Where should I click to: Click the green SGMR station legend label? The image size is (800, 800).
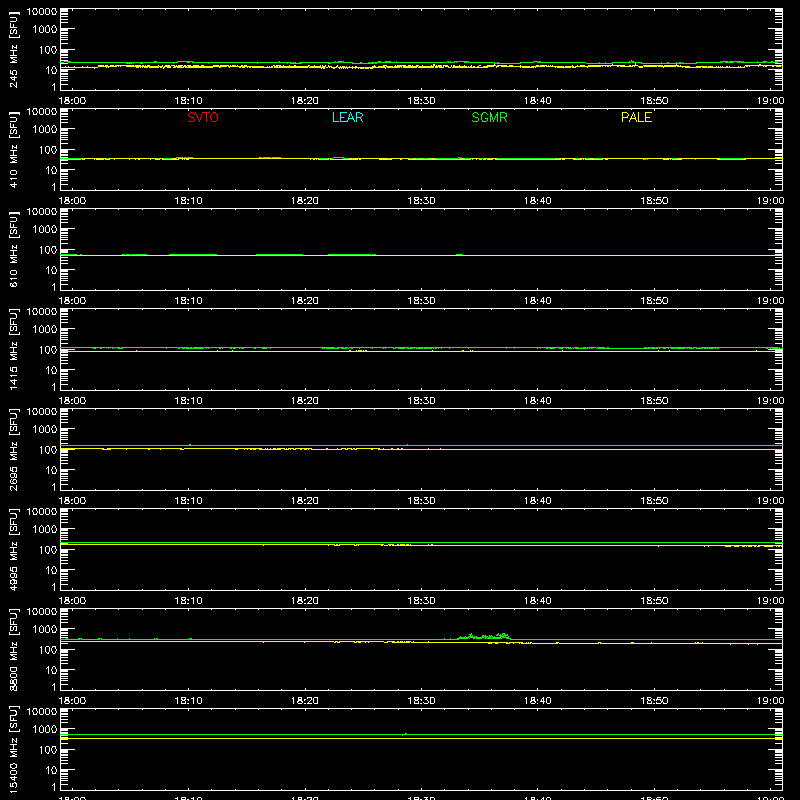[x=489, y=117]
